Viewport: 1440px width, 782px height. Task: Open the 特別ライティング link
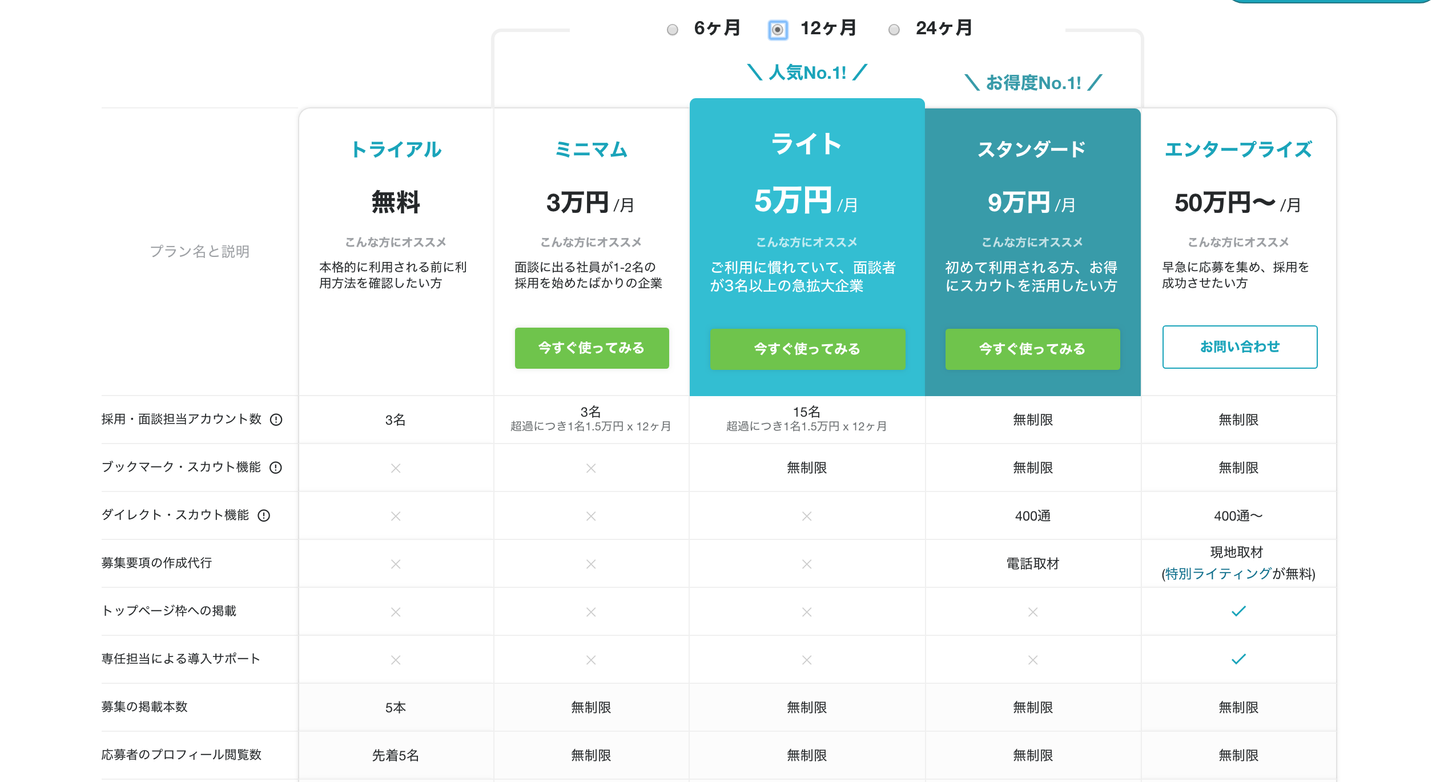[1218, 574]
